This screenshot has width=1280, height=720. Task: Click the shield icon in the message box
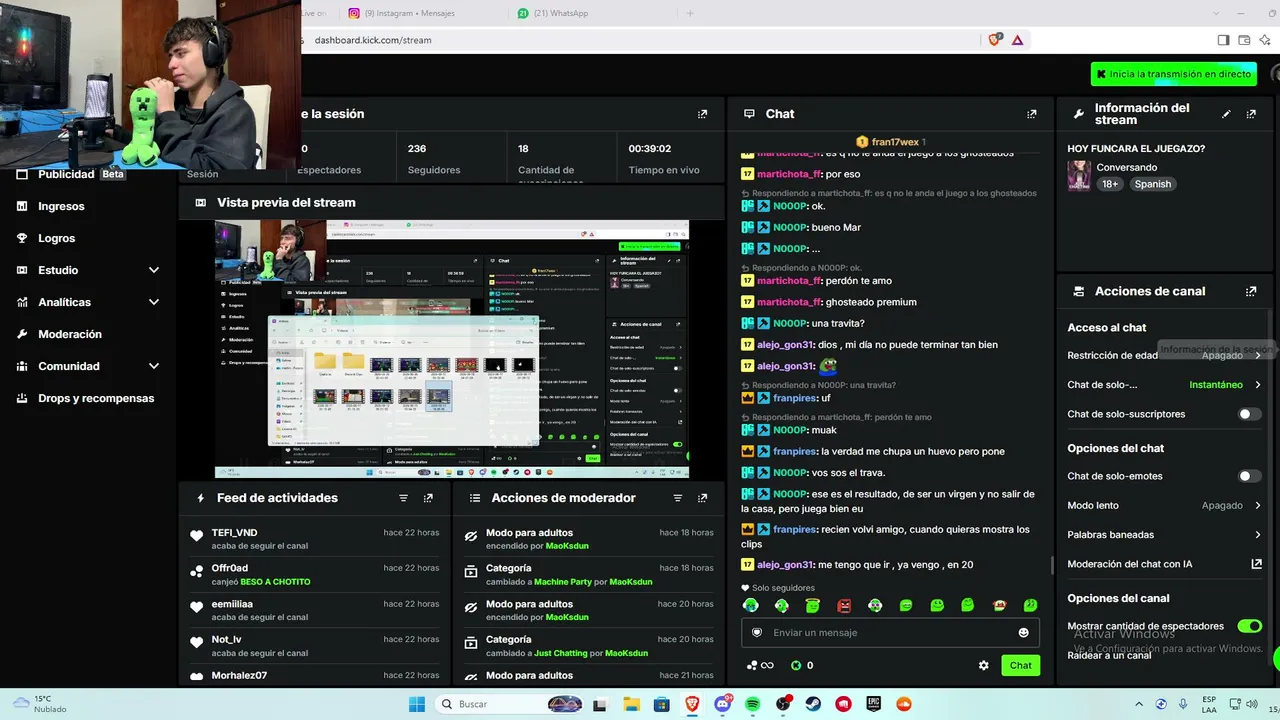click(757, 633)
